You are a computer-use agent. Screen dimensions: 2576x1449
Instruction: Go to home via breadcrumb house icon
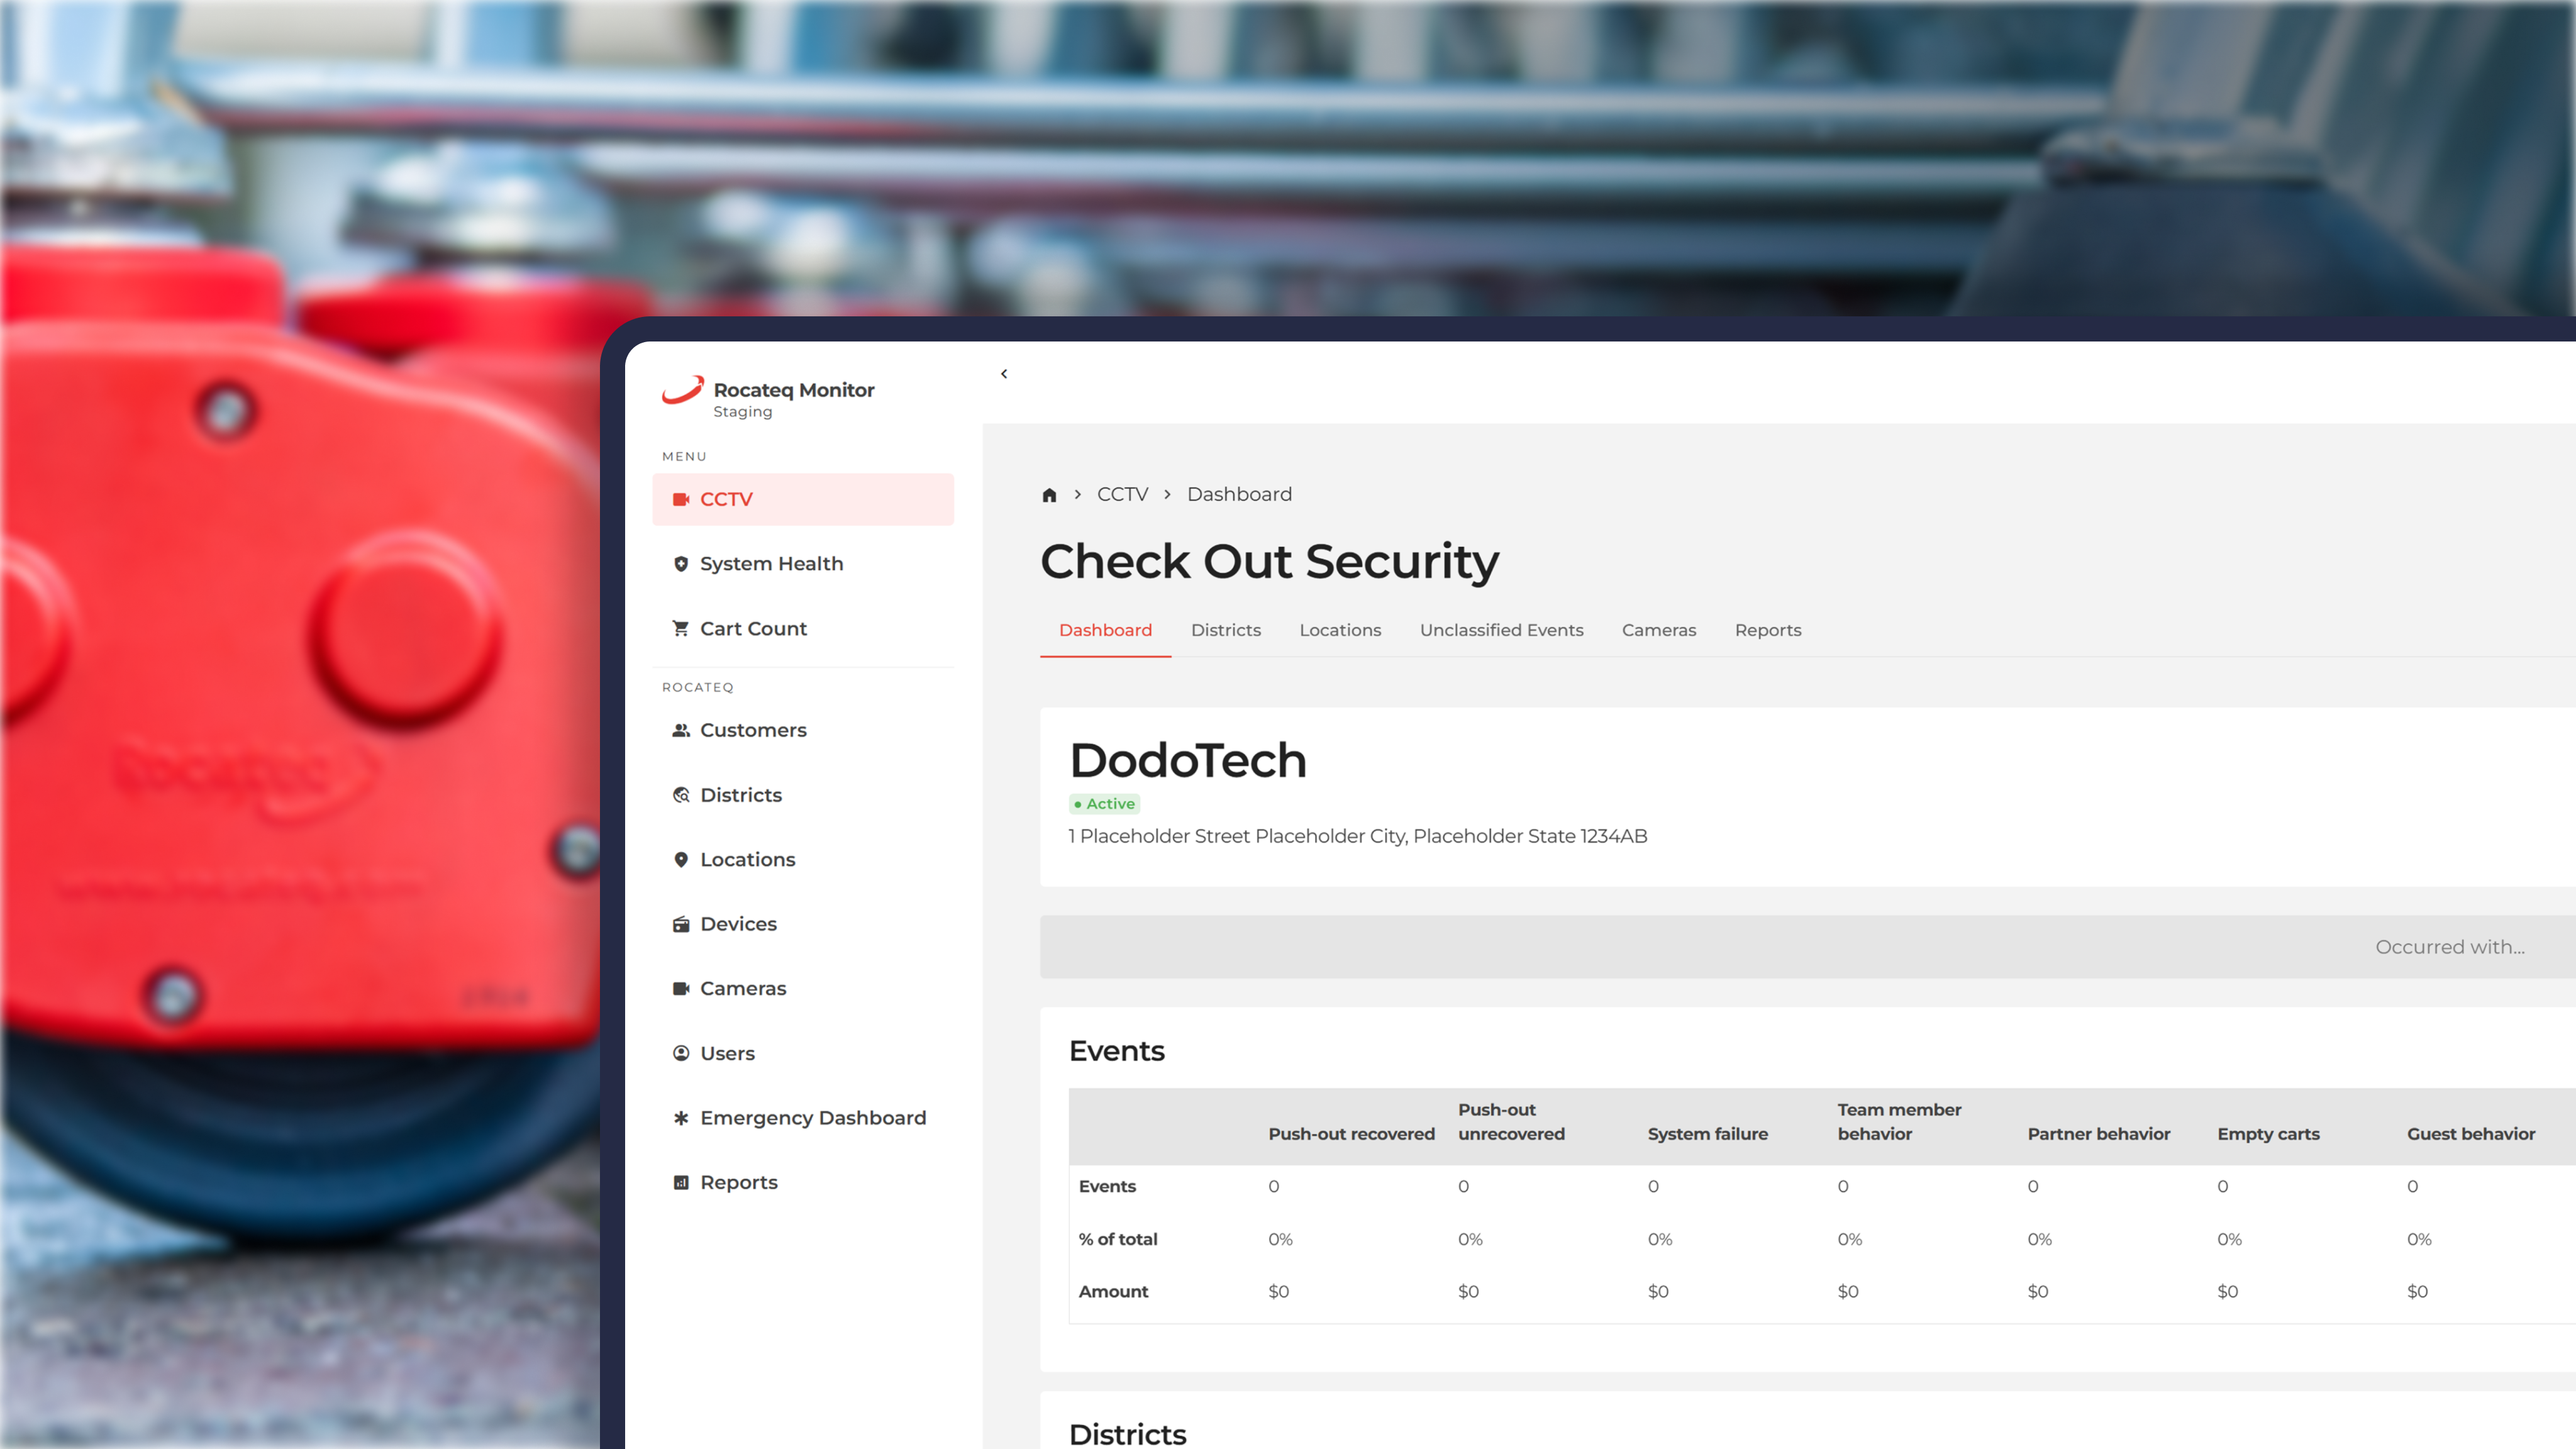[x=1049, y=495]
